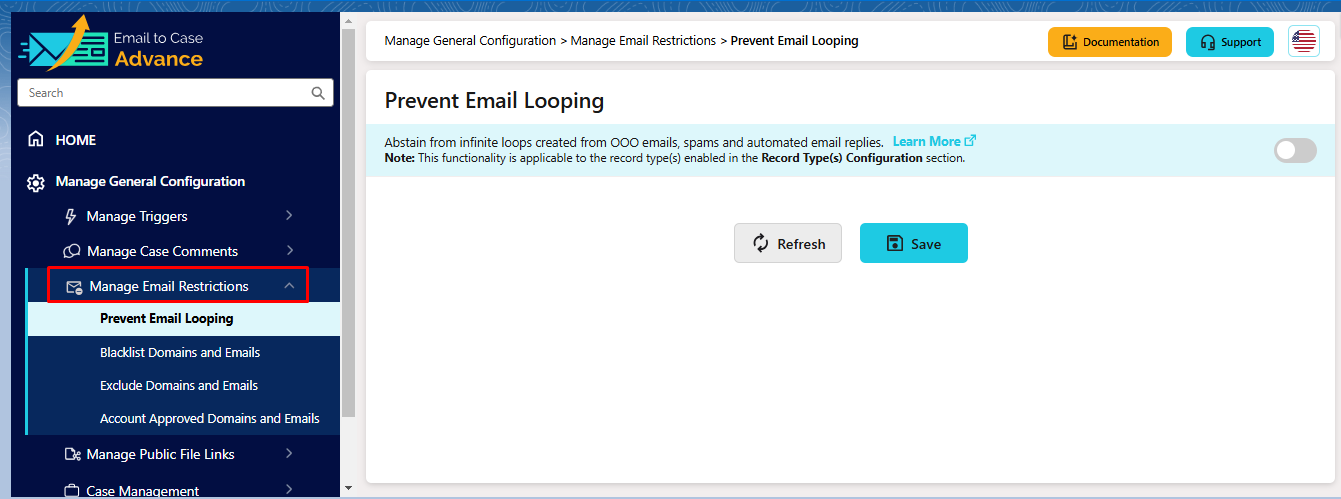Open Blacklist Domains and Emails
The image size is (1341, 499).
coord(180,352)
